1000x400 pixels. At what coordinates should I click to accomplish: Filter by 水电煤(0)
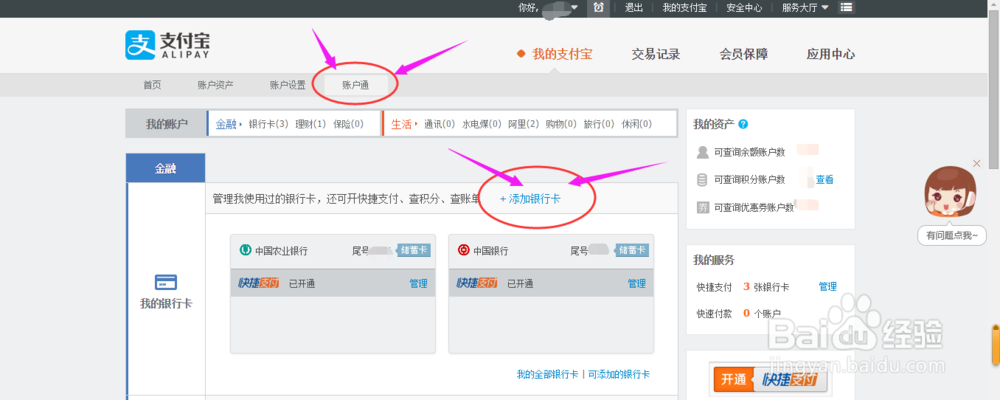(x=482, y=124)
